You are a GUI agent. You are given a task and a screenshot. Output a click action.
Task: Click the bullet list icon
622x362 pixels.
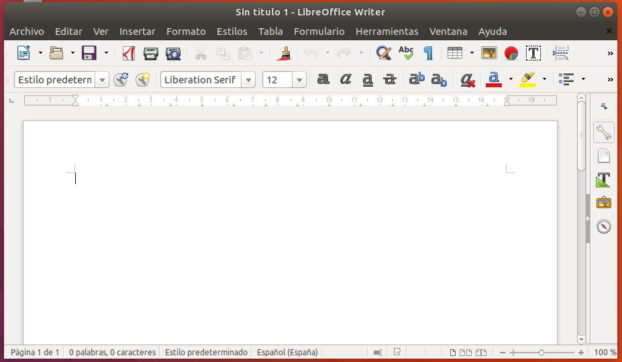tap(566, 79)
